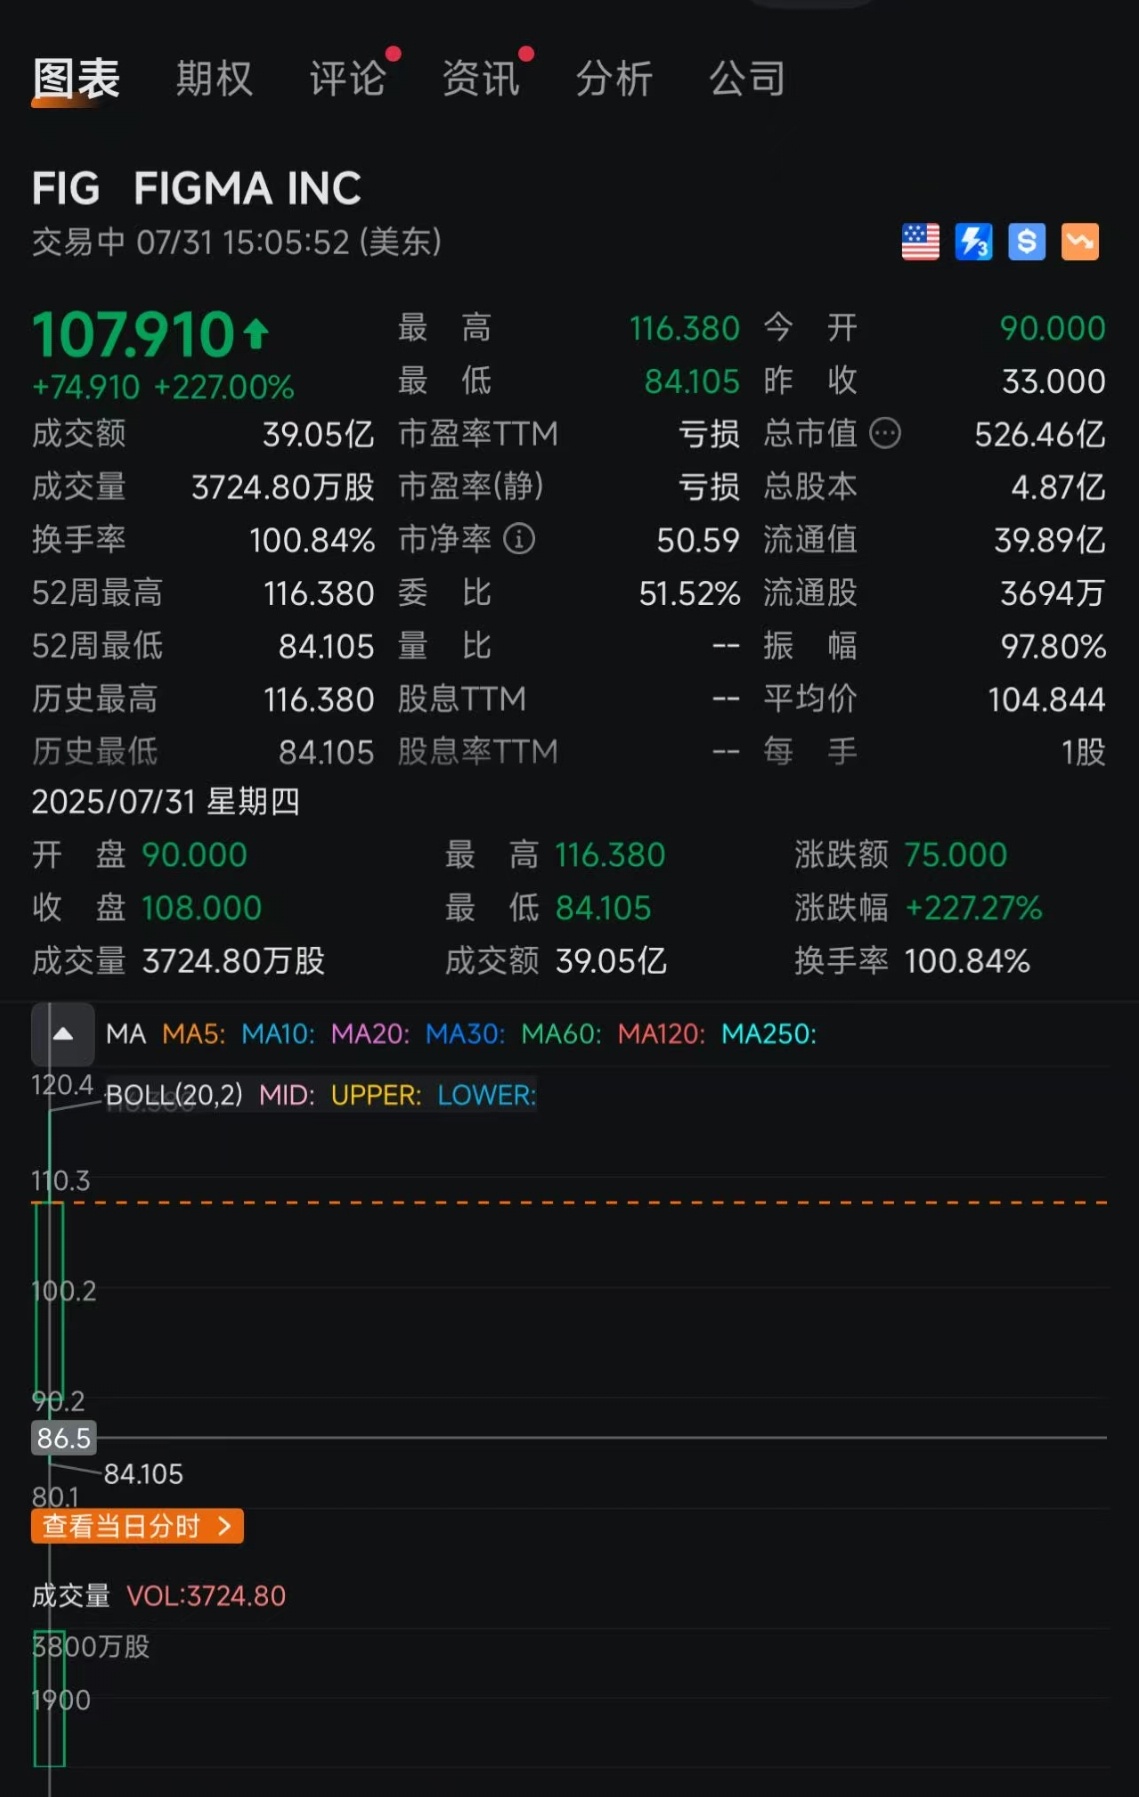Tap the green volume bar below chart
This screenshot has height=1797, width=1139.
point(49,1699)
